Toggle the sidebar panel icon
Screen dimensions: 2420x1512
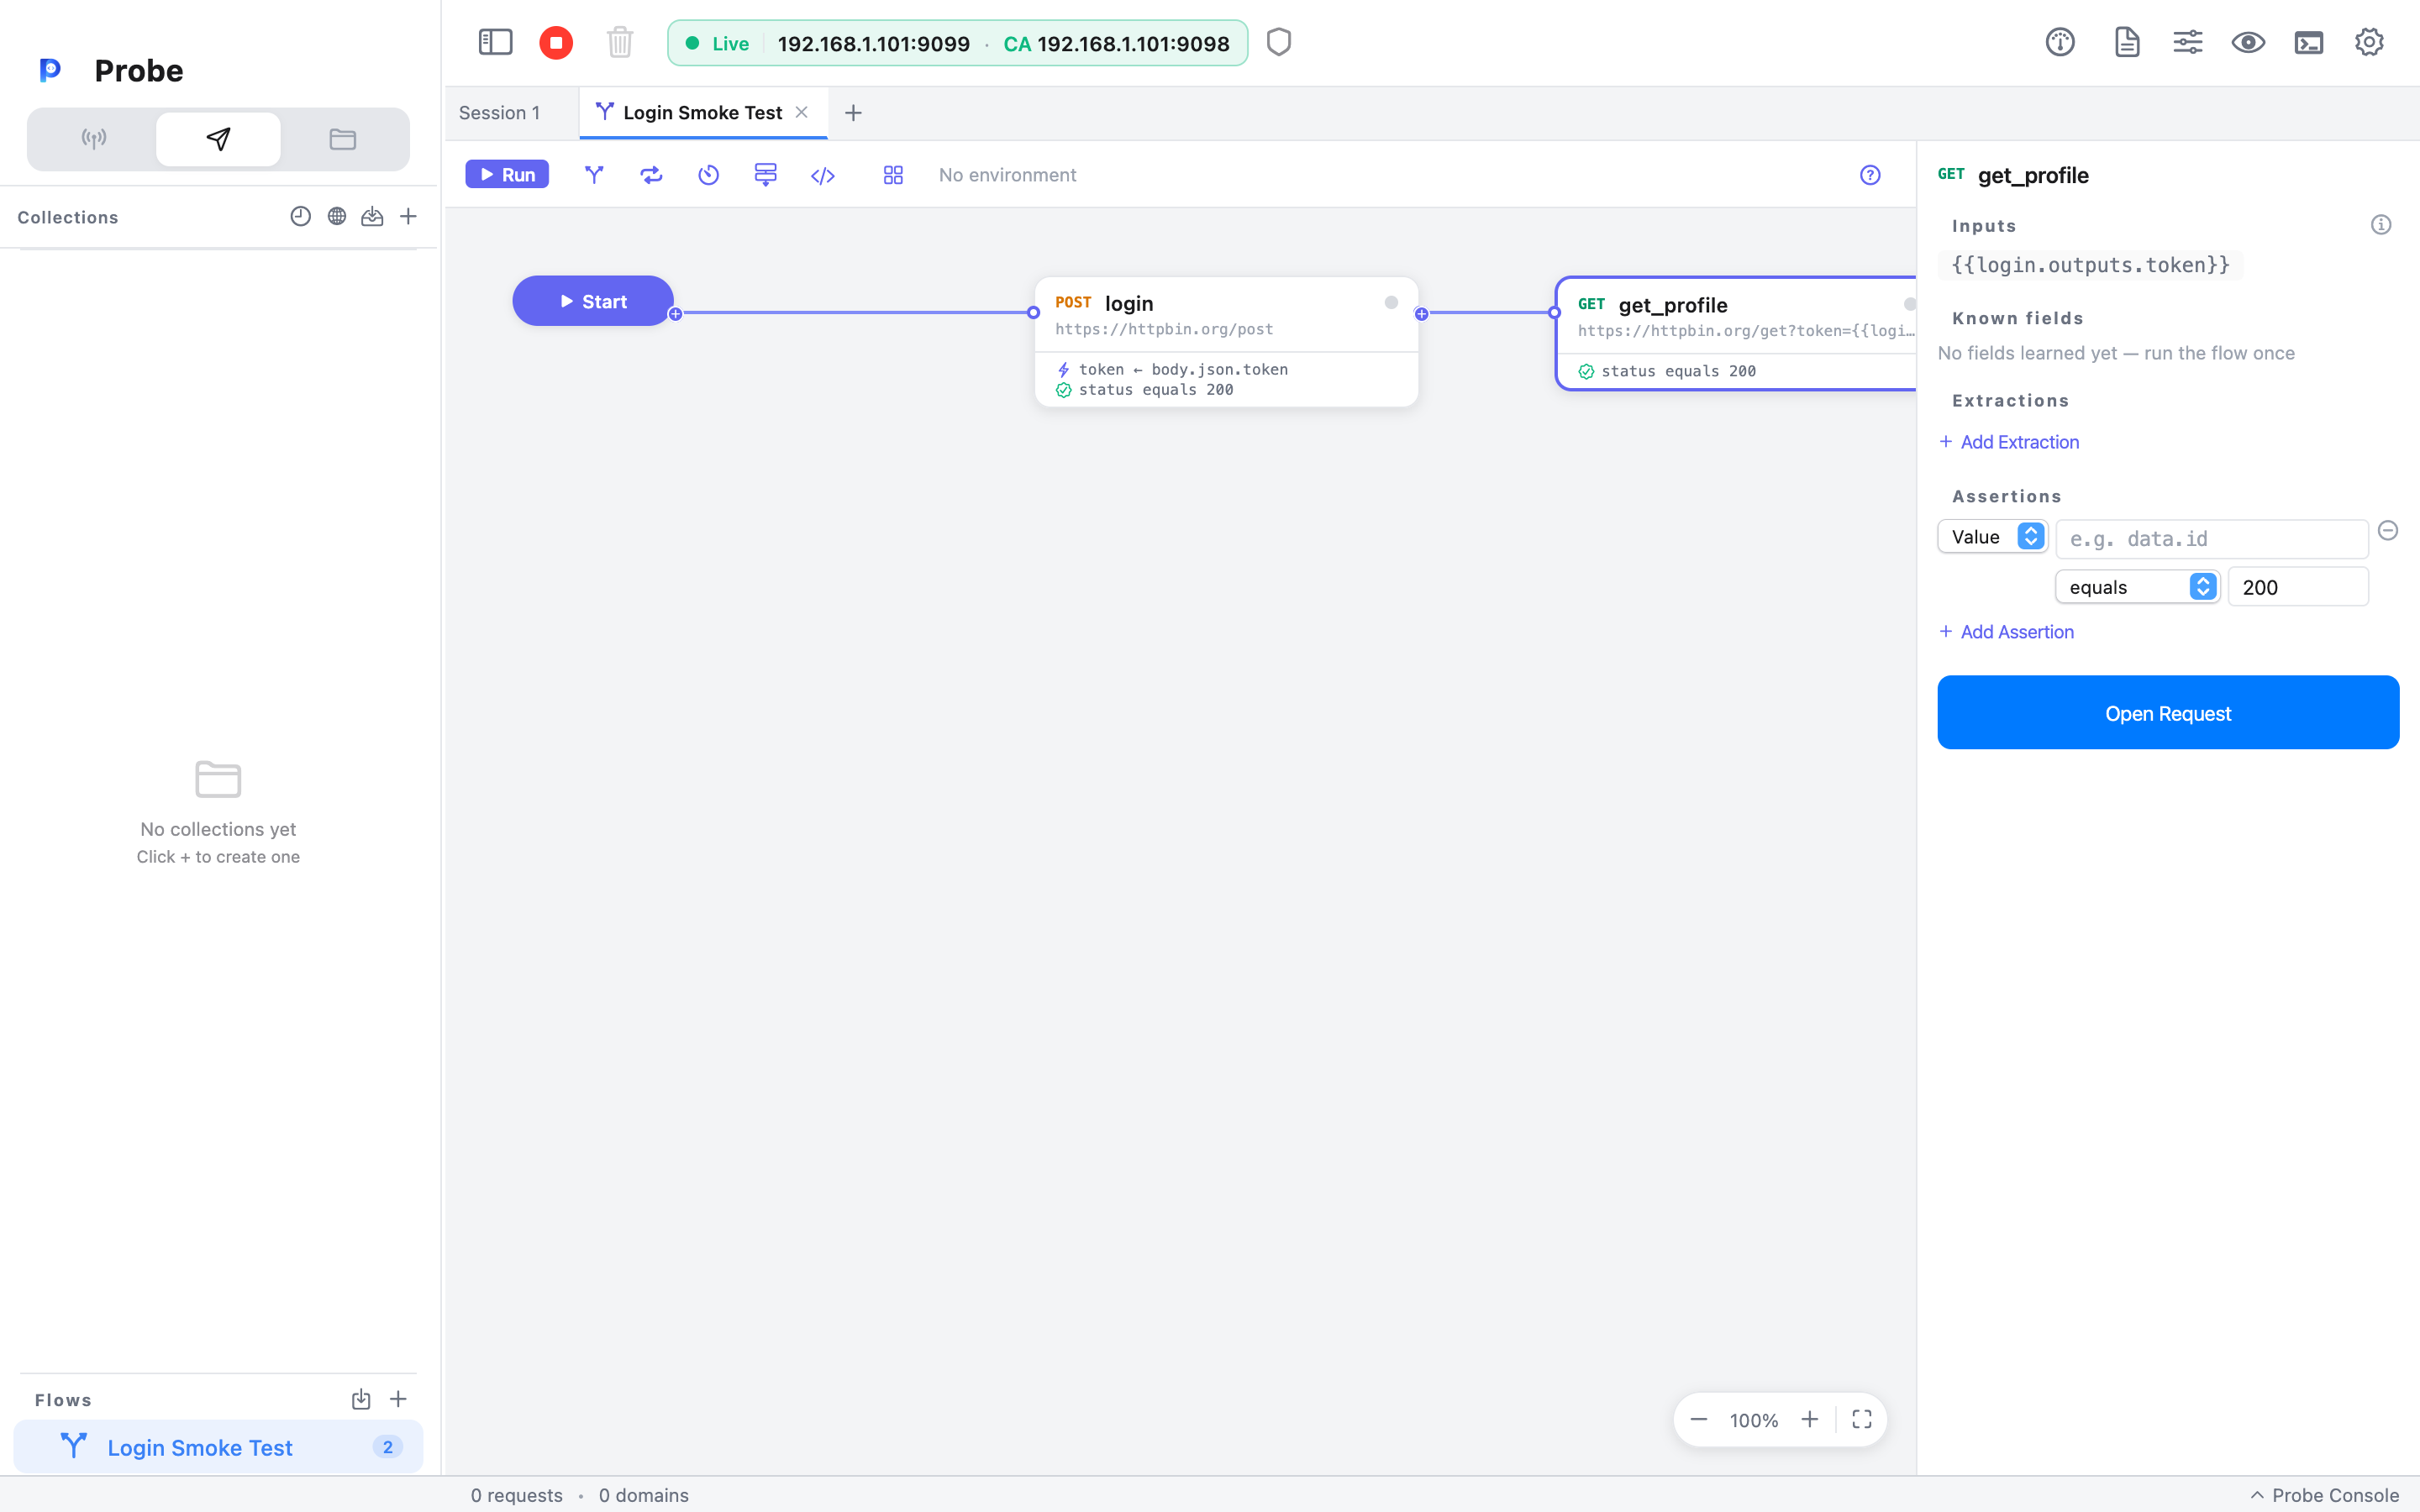pos(495,42)
